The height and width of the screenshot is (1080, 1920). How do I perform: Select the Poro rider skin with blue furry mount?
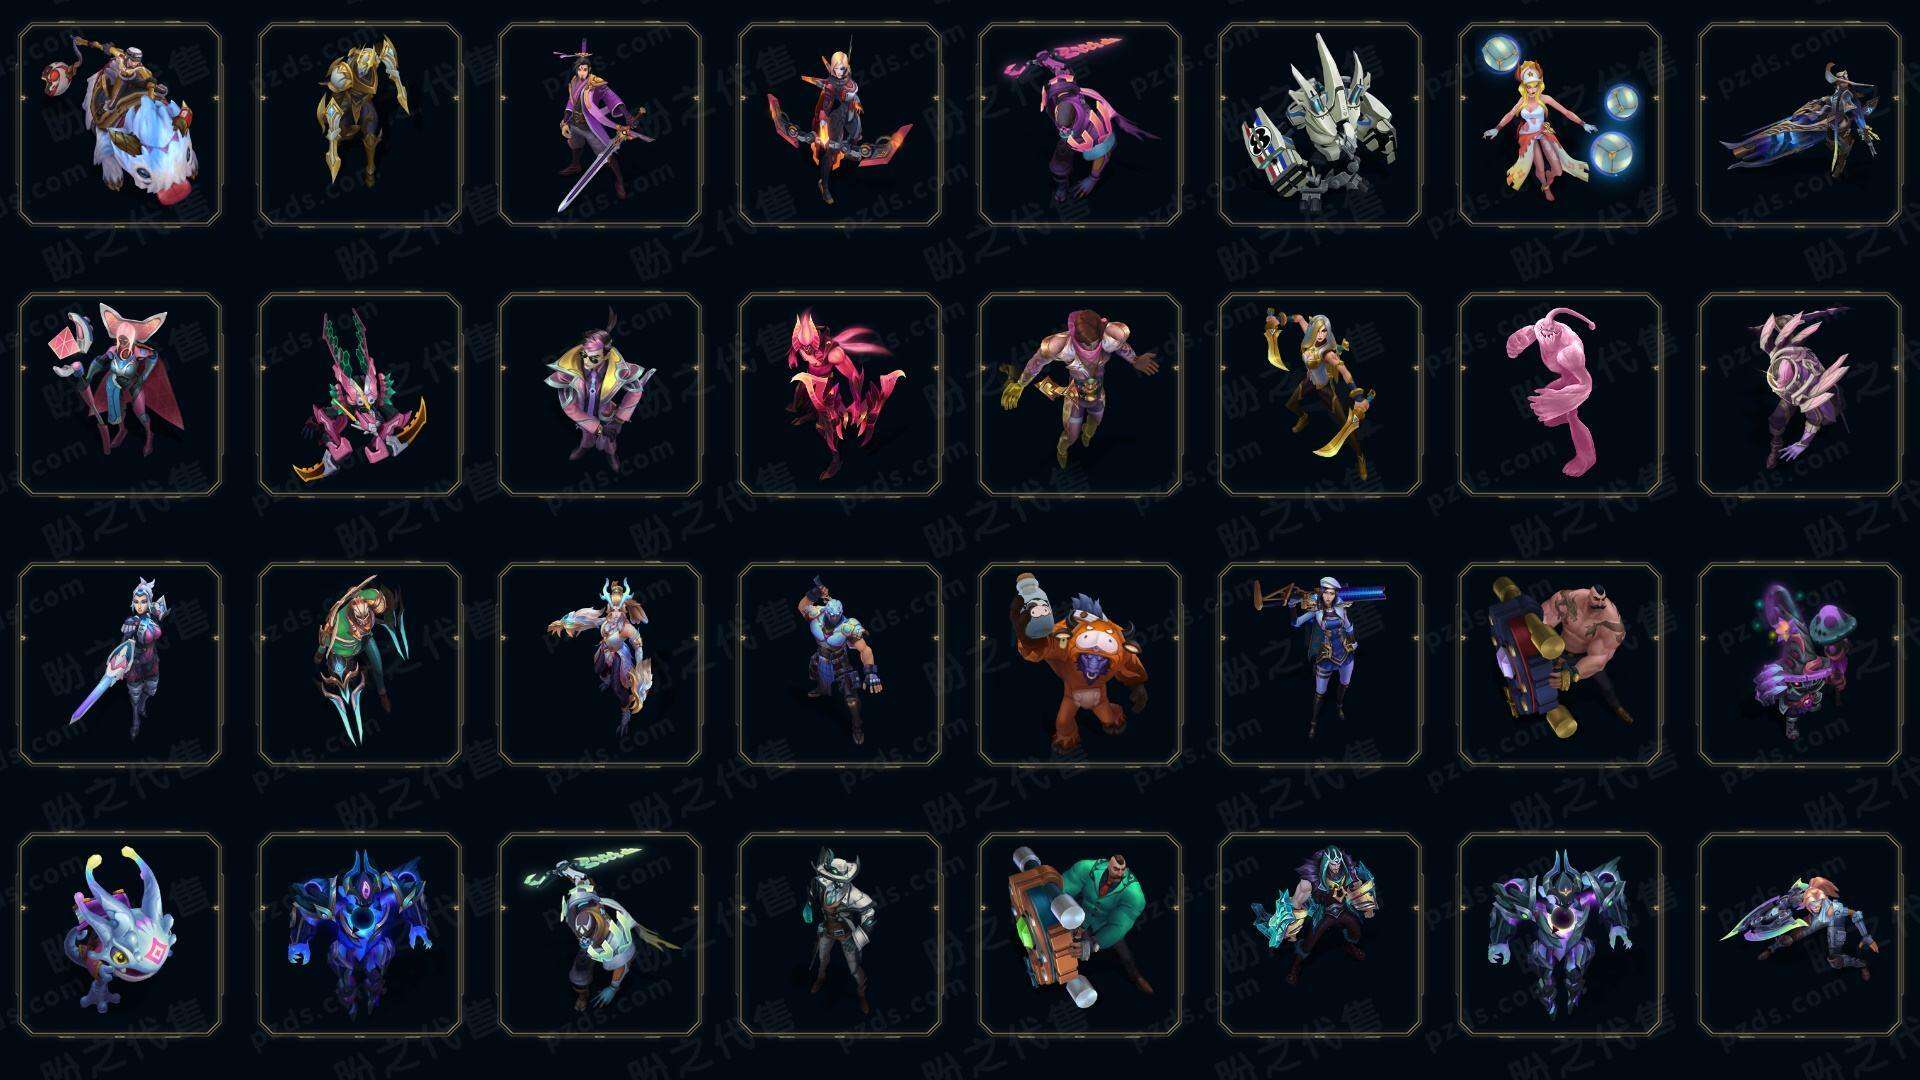pyautogui.click(x=120, y=125)
